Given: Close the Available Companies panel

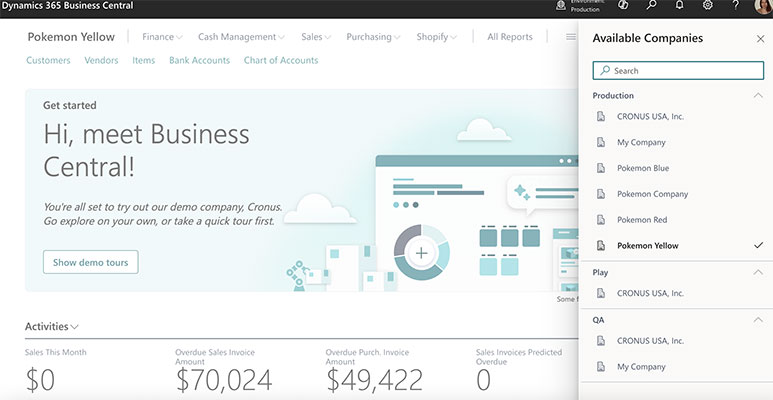Looking at the screenshot, I should 759,38.
